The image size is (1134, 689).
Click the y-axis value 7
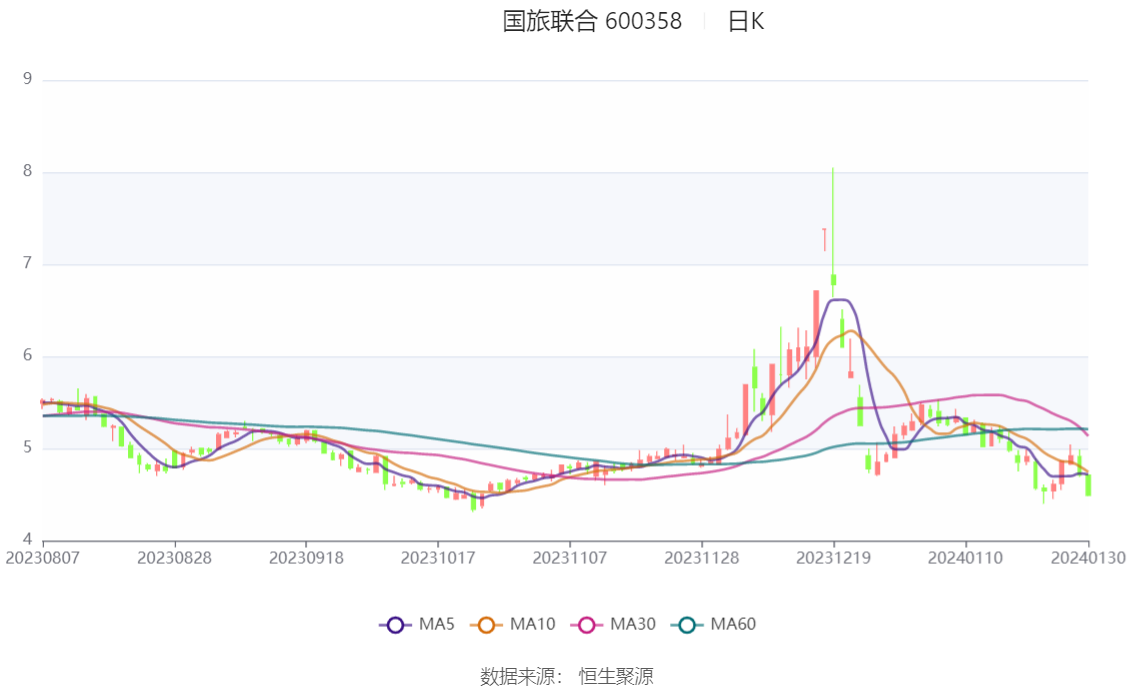click(x=27, y=263)
